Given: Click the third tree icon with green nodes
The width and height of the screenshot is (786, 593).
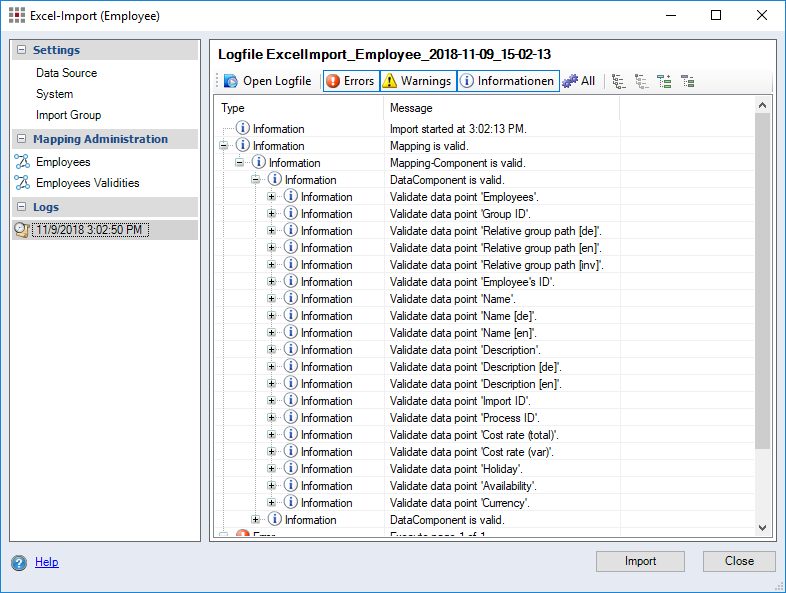Looking at the screenshot, I should [x=664, y=81].
